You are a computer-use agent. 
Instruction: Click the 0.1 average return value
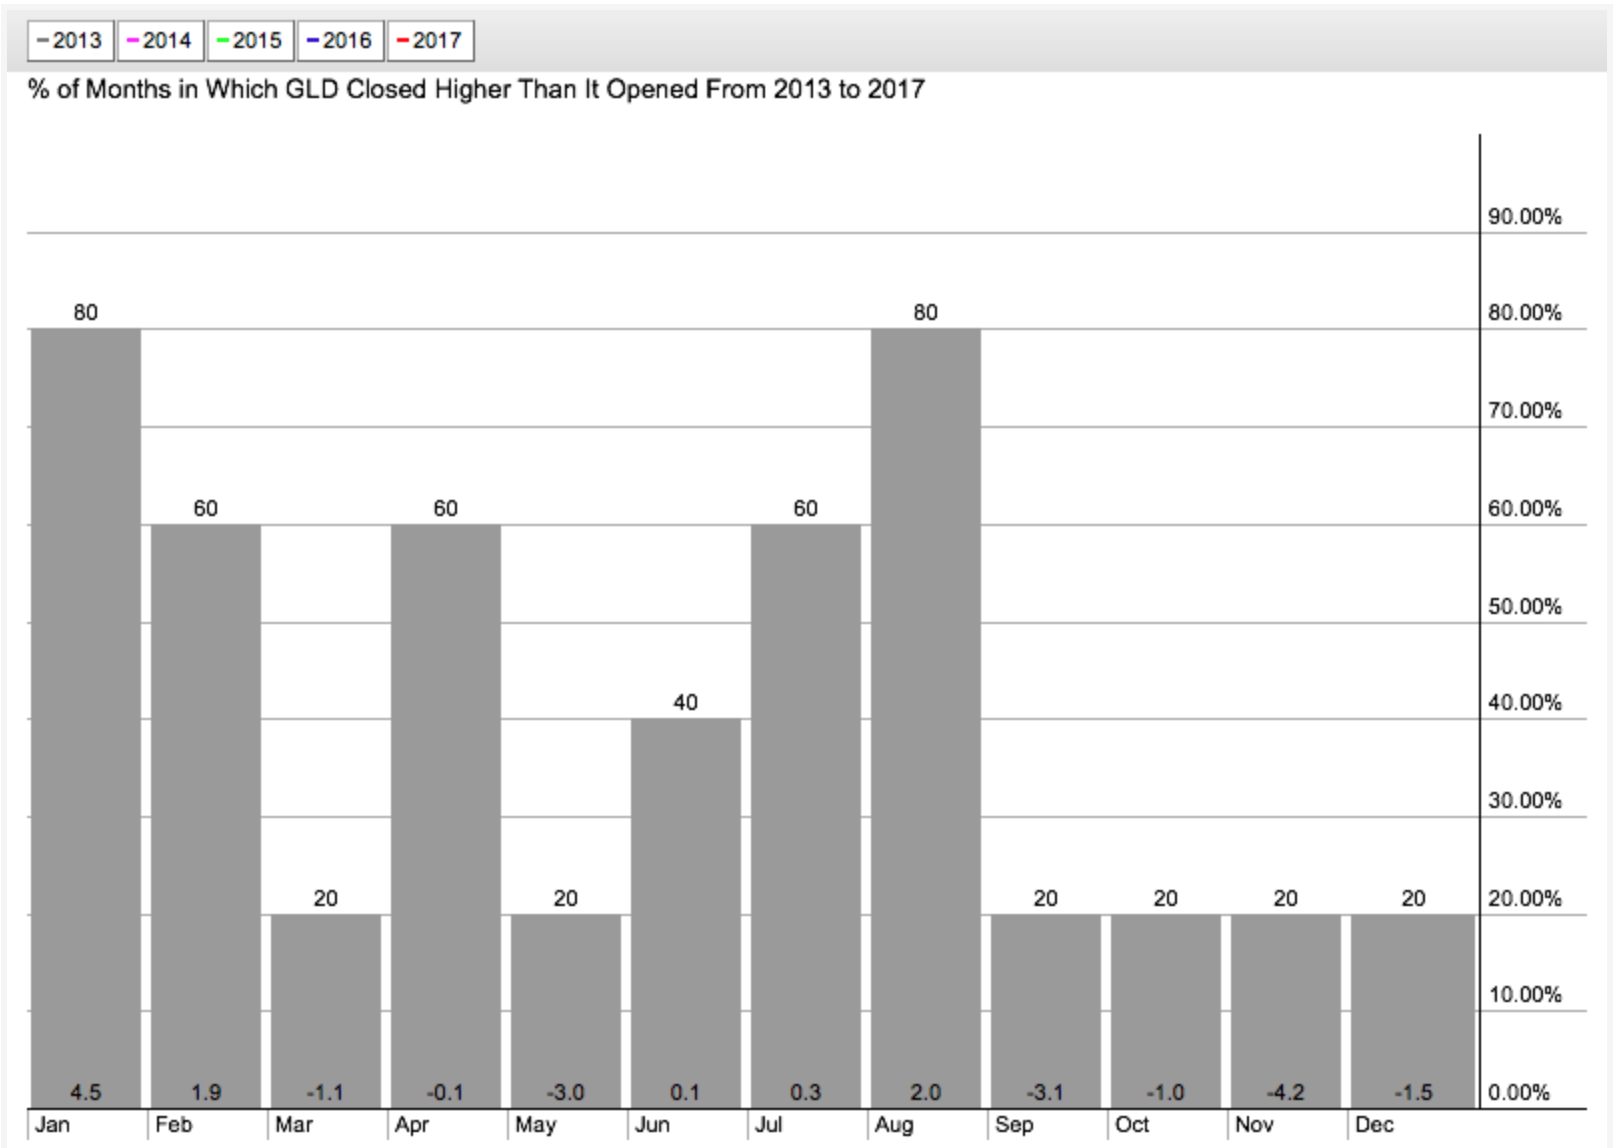tap(686, 1093)
